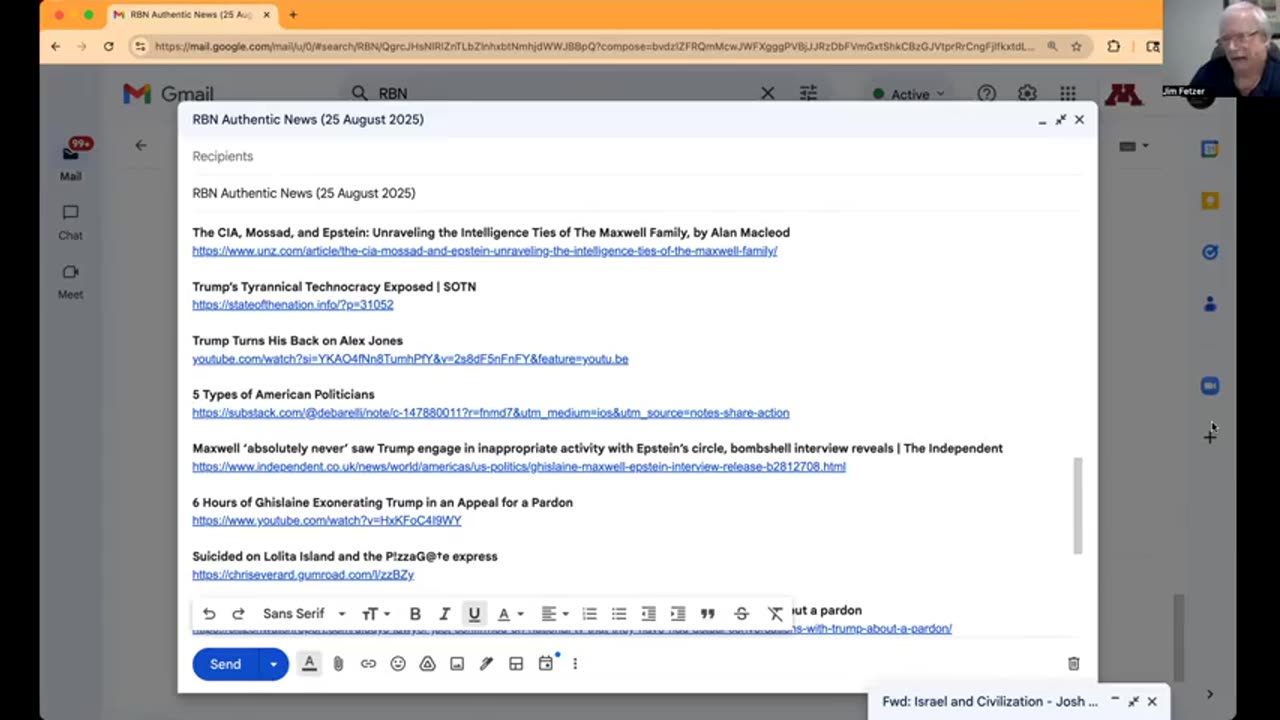
Task: Open the Active status dropdown
Action: click(x=909, y=94)
